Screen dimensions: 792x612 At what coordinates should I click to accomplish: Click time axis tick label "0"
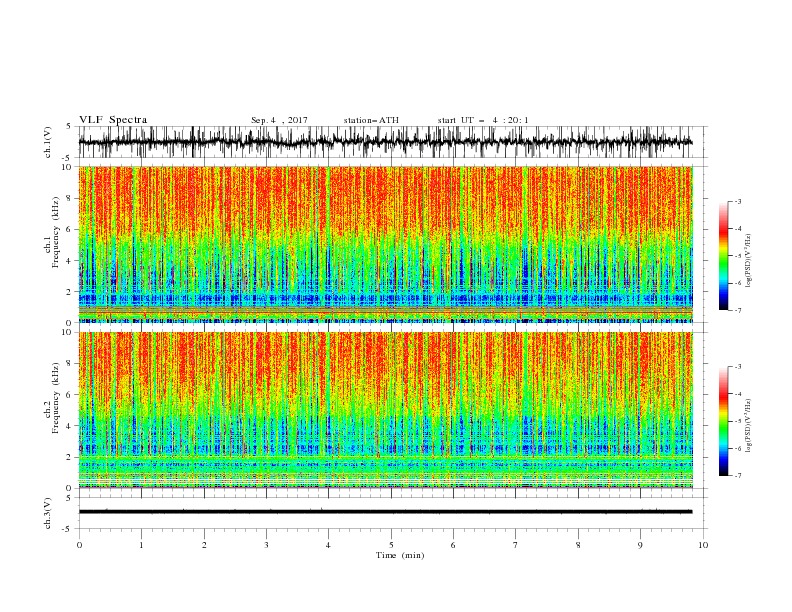(x=79, y=545)
